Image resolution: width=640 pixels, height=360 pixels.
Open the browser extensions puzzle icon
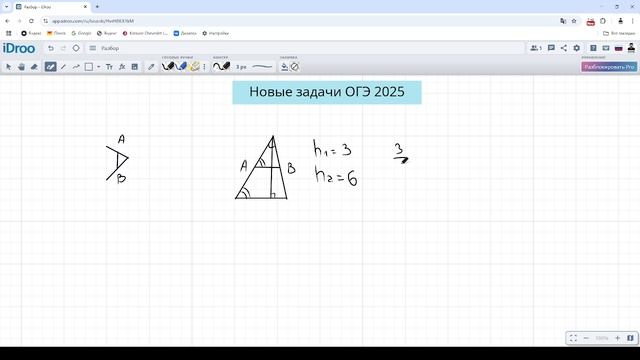click(603, 21)
